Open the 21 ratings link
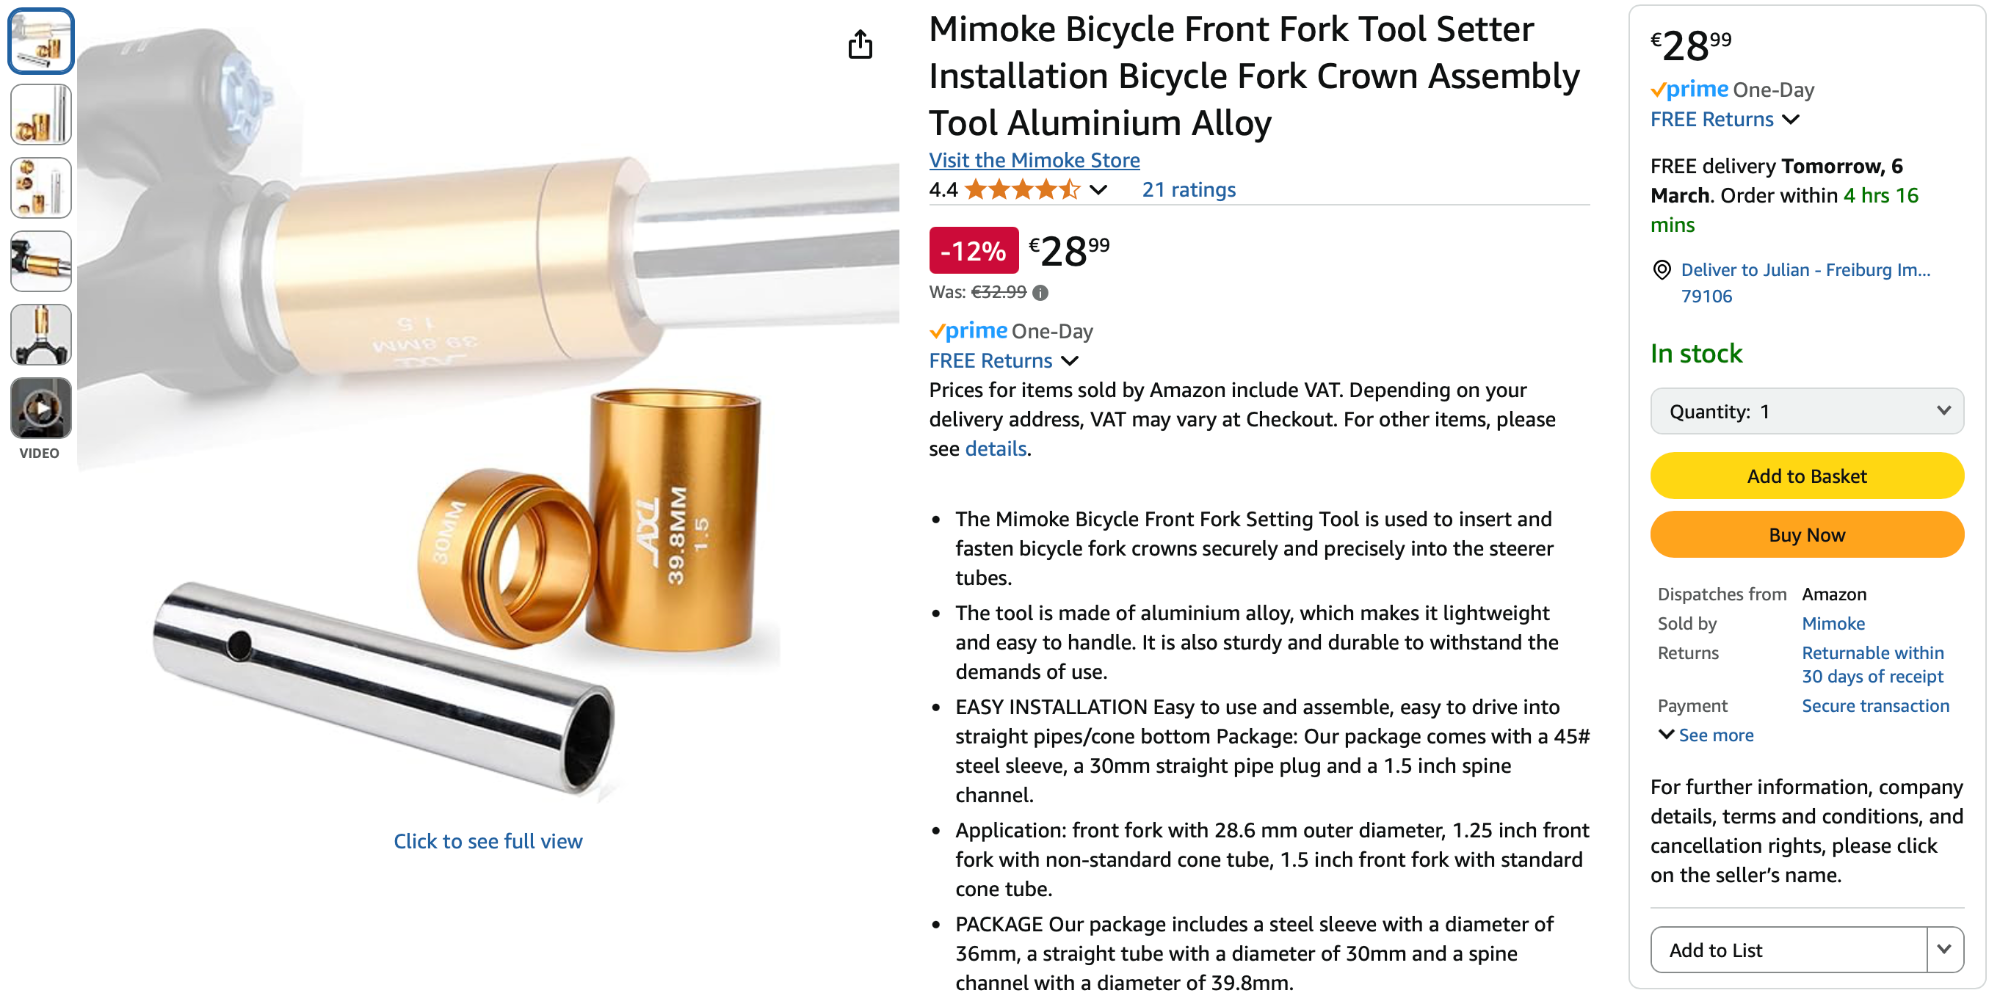Image resolution: width=2000 pixels, height=1004 pixels. [1188, 190]
